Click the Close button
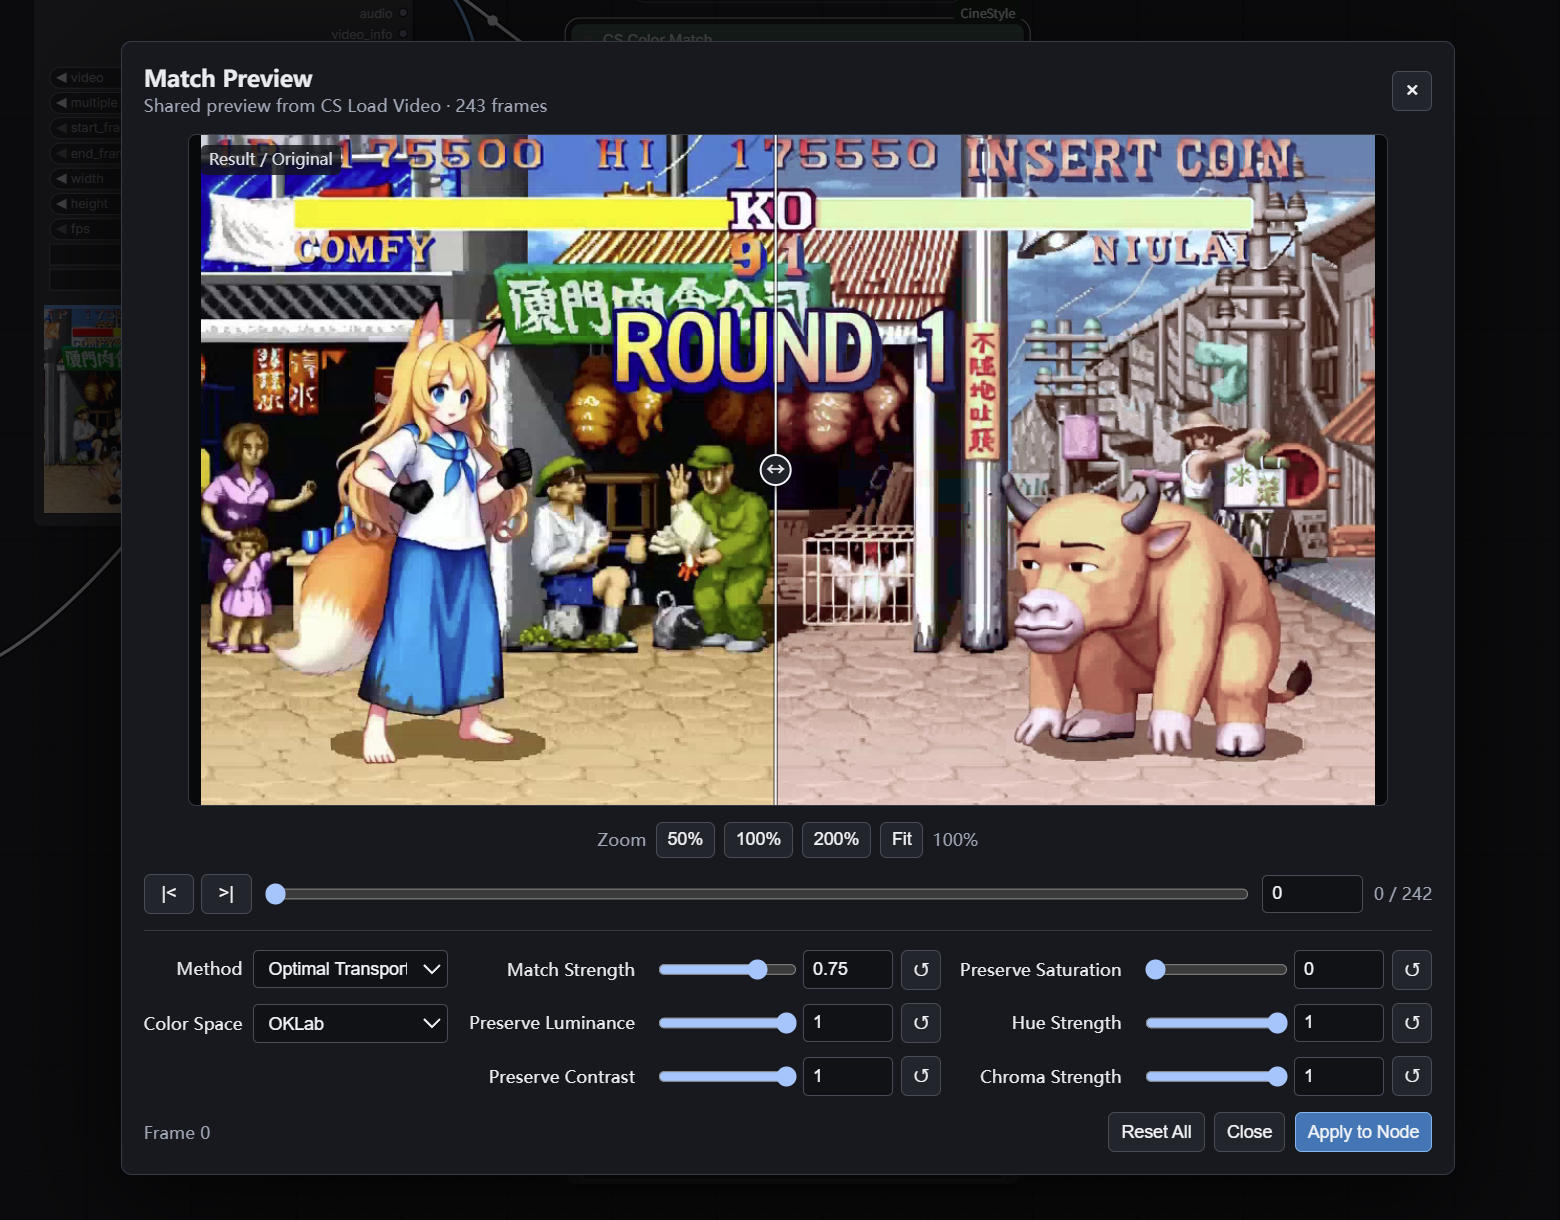The height and width of the screenshot is (1220, 1560). (x=1249, y=1132)
